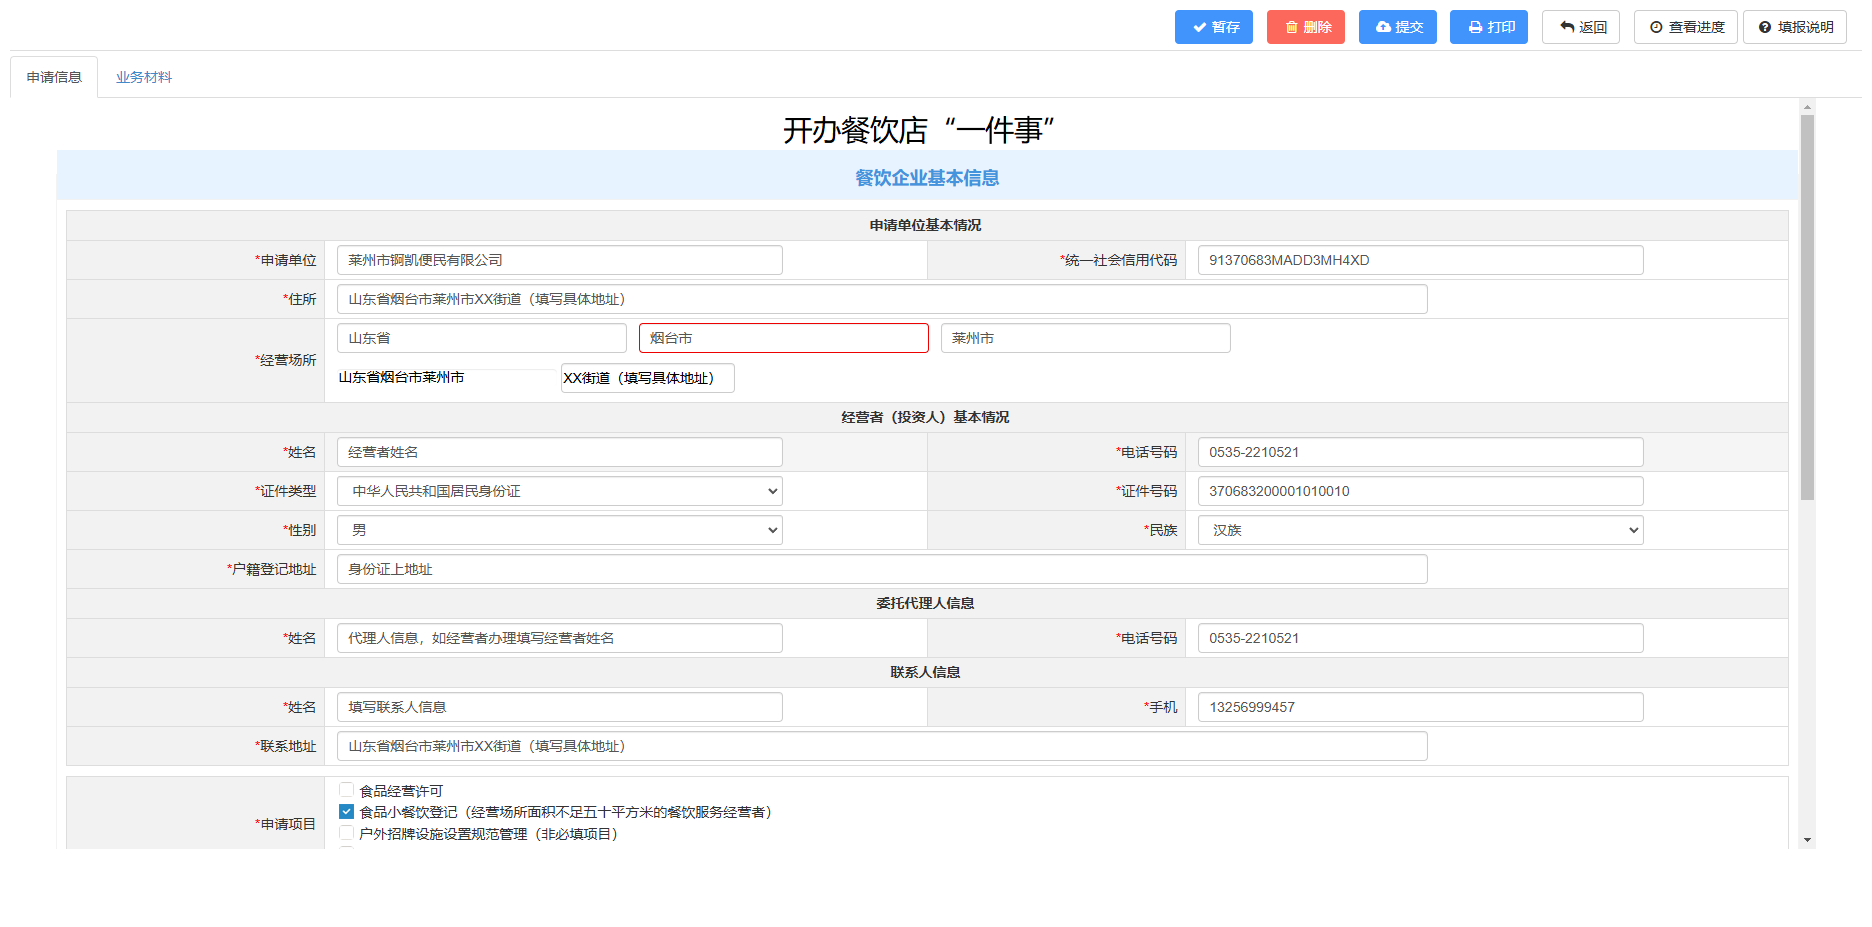Click the 烟台市 city field

[783, 338]
